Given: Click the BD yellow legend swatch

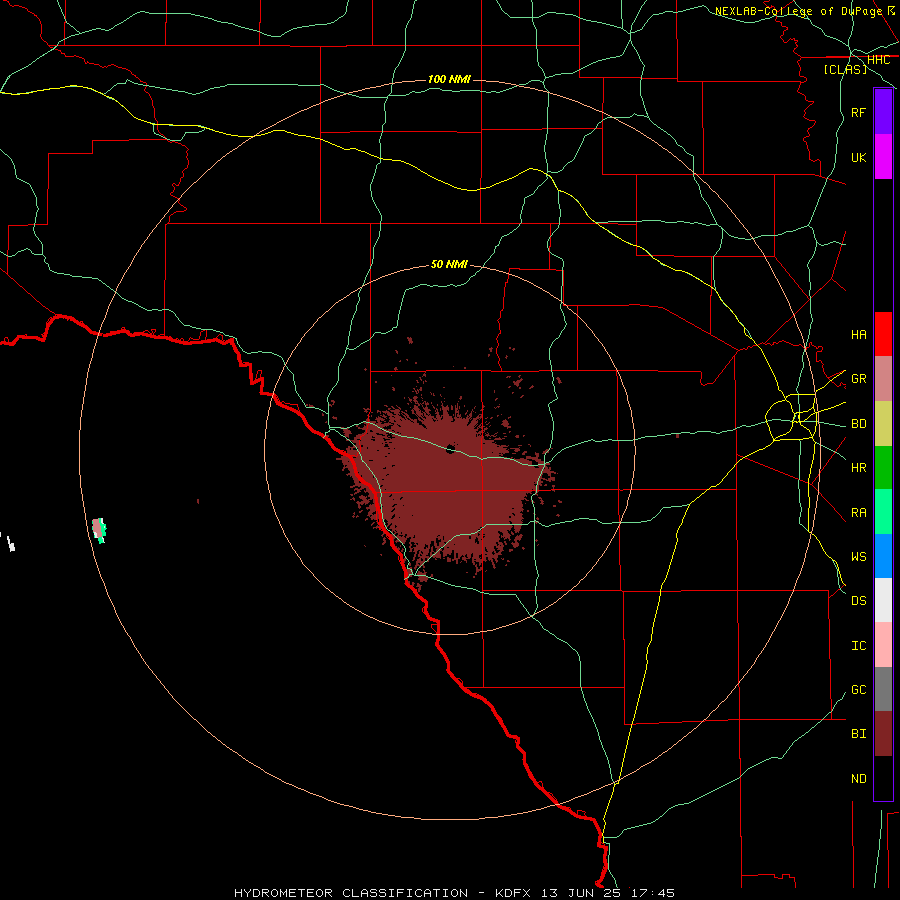Looking at the screenshot, I should [x=883, y=424].
